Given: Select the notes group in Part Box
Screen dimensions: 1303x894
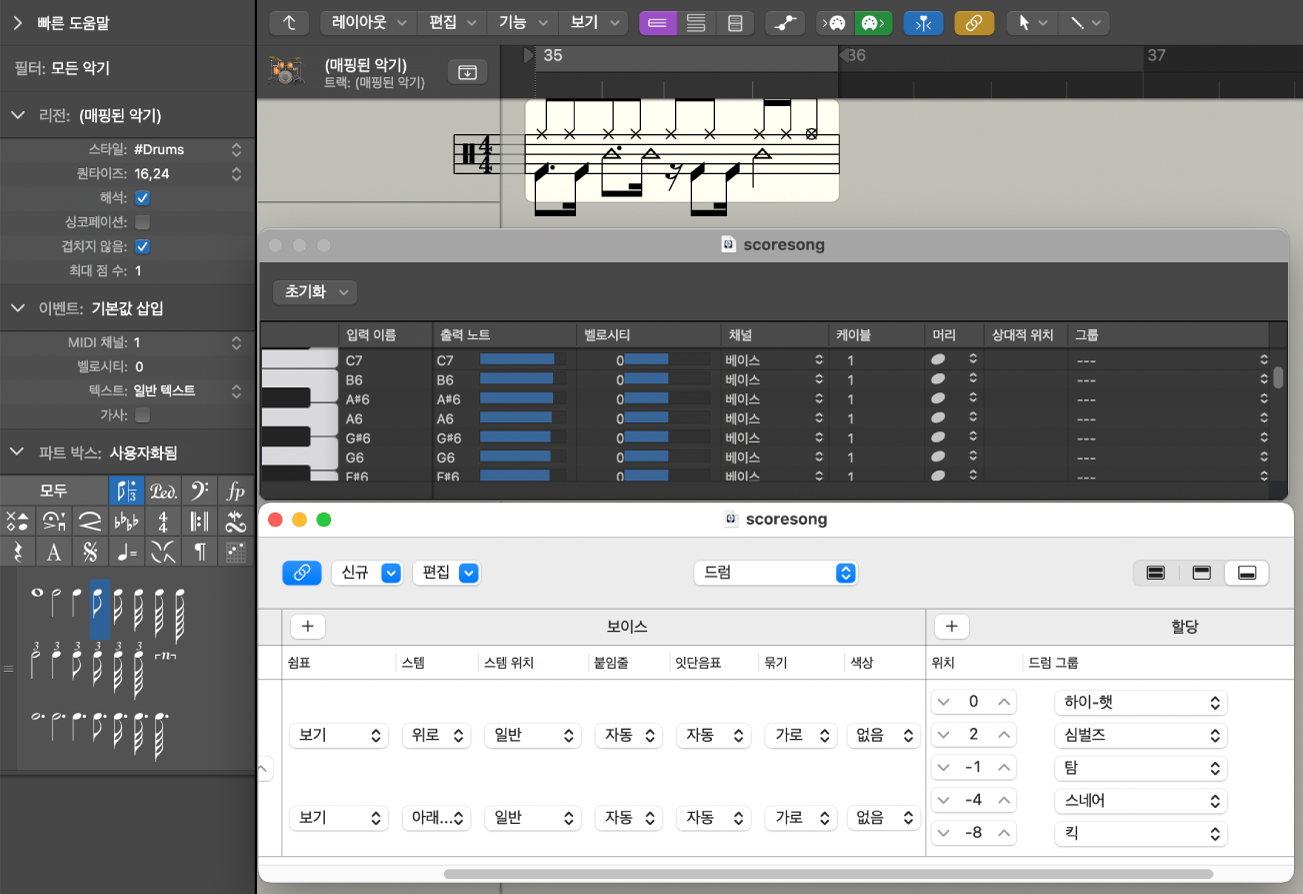Looking at the screenshot, I should pyautogui.click(x=126, y=491).
